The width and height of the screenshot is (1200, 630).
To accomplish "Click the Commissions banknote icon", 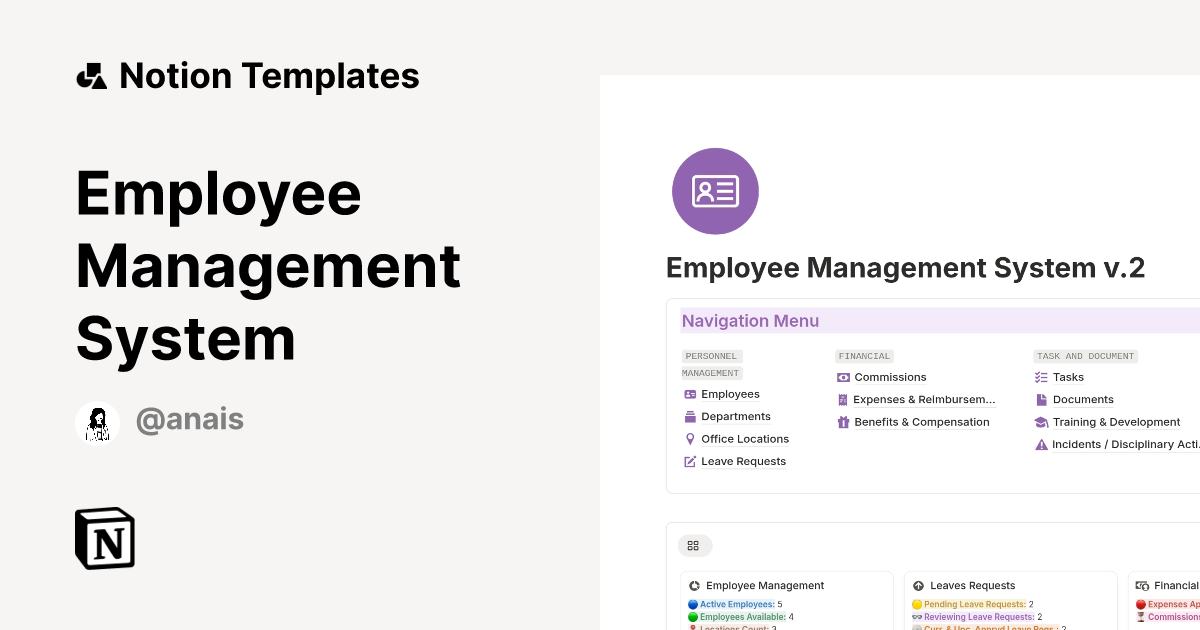I will pos(842,377).
